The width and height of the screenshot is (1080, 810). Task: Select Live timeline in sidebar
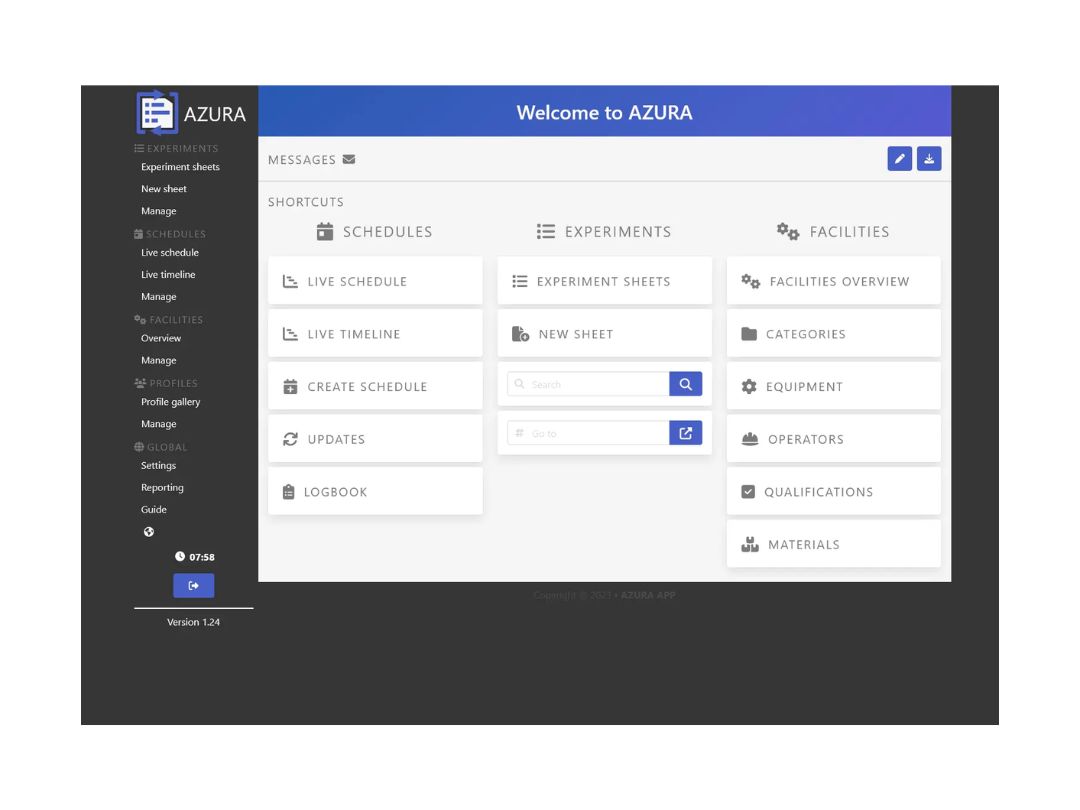[x=168, y=274]
